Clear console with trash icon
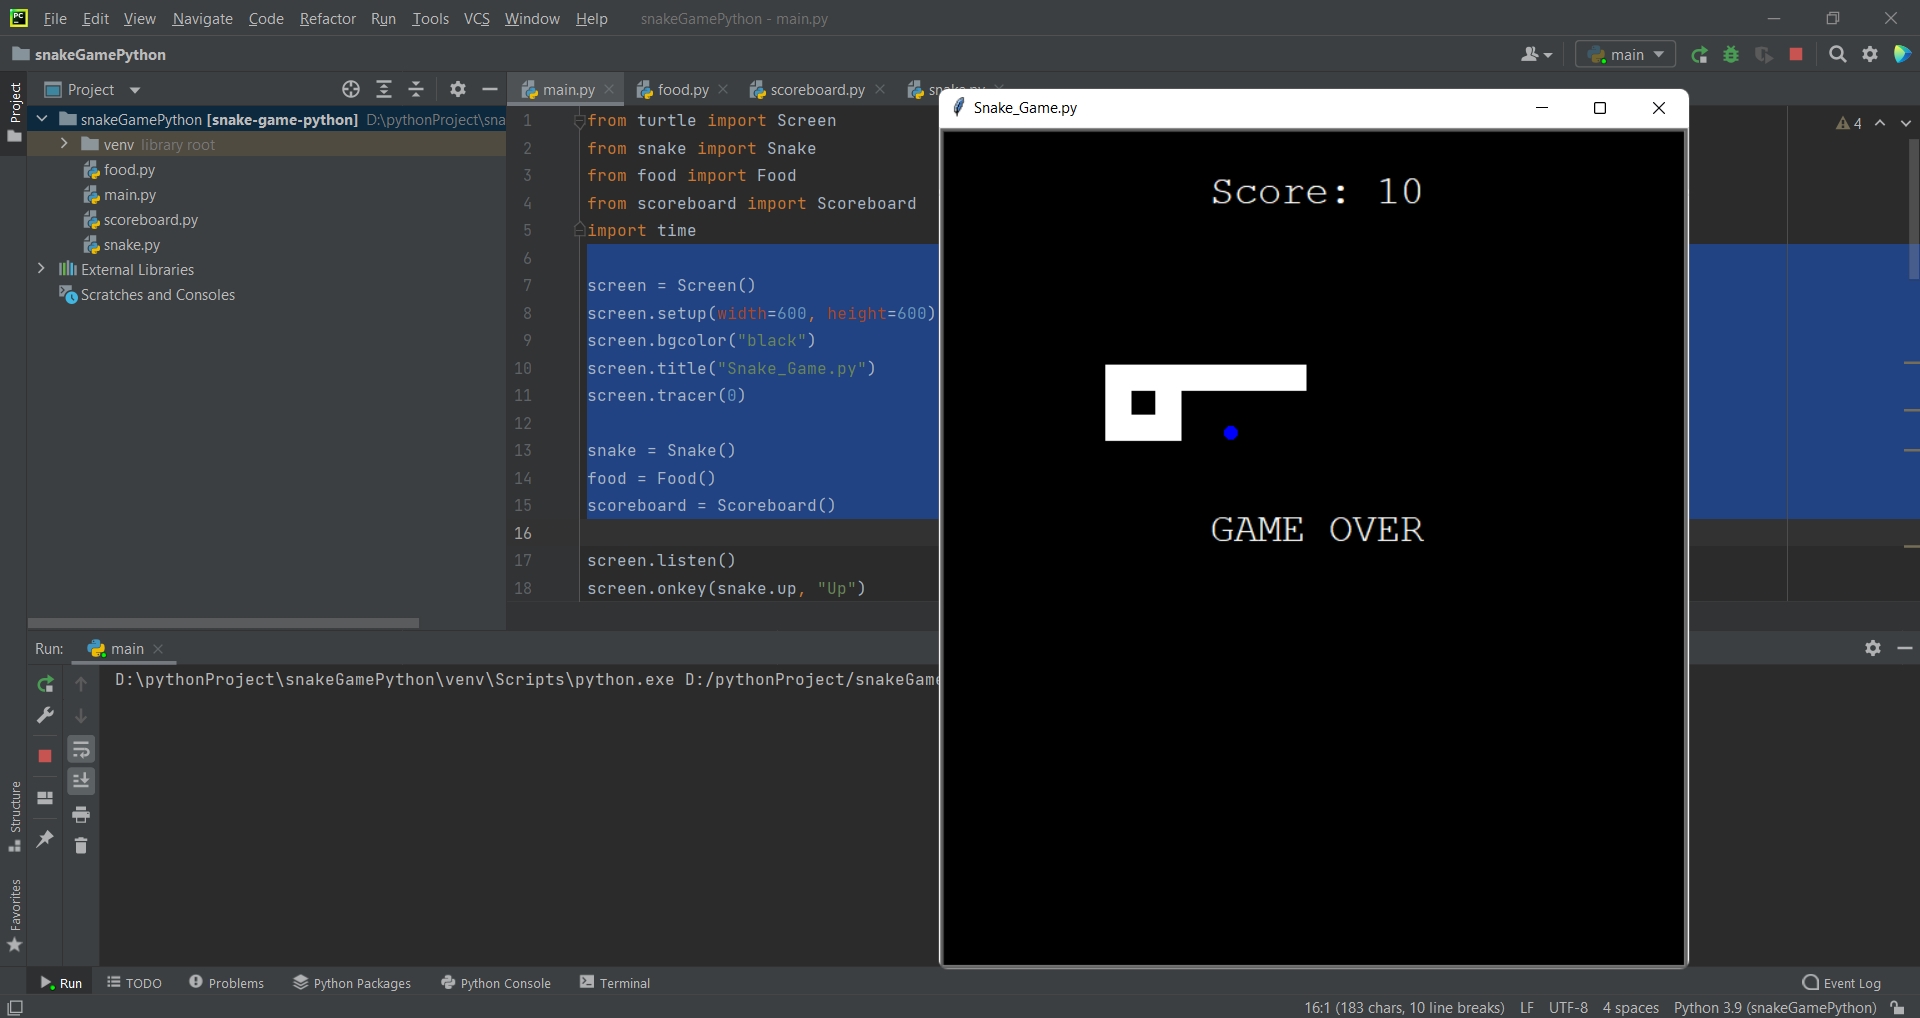The width and height of the screenshot is (1920, 1018). 81,846
